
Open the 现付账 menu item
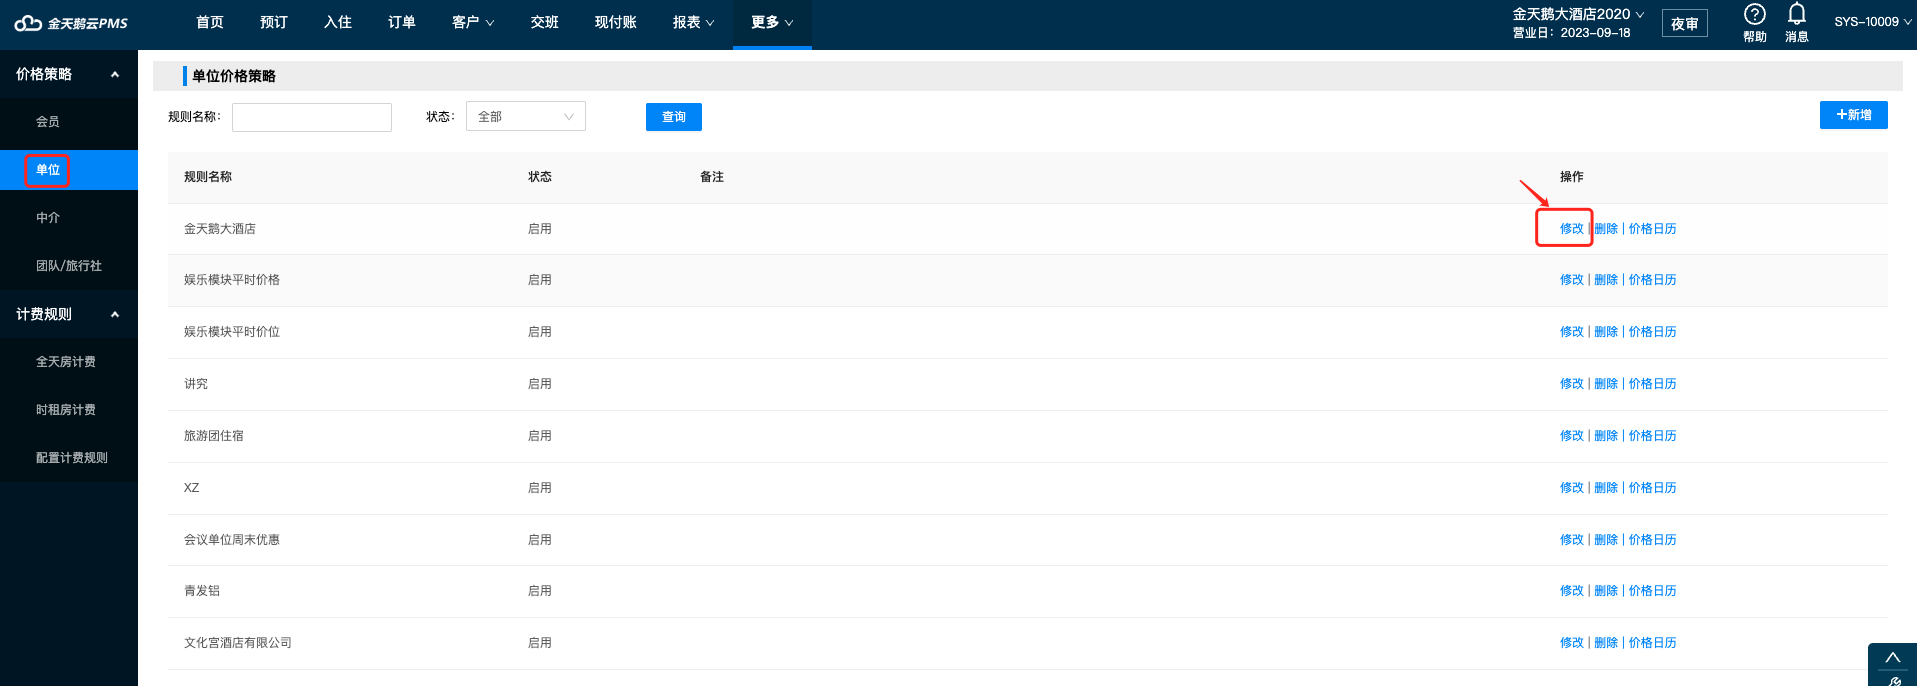(x=616, y=23)
